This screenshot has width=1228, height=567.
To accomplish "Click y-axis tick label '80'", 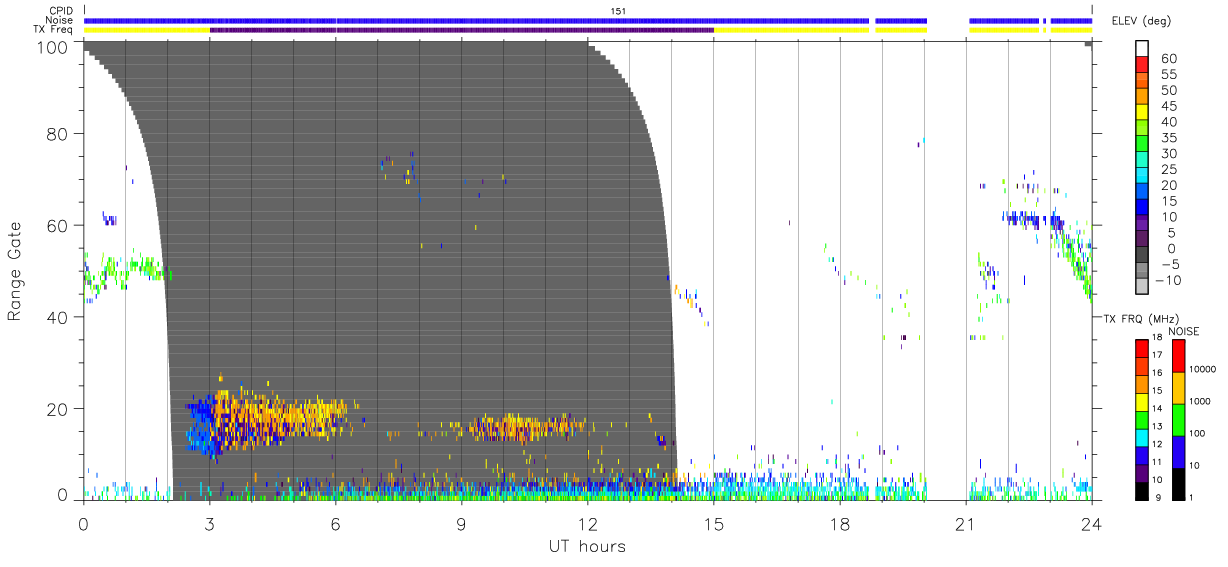I will [59, 134].
